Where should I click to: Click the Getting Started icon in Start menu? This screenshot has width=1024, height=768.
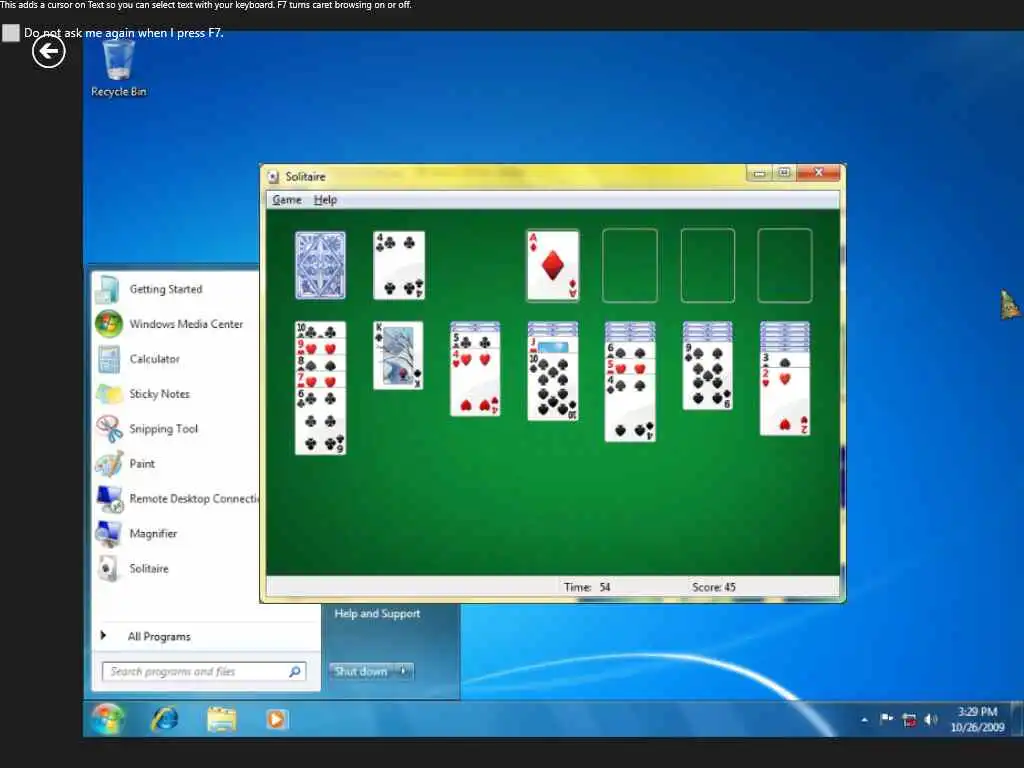tap(108, 289)
